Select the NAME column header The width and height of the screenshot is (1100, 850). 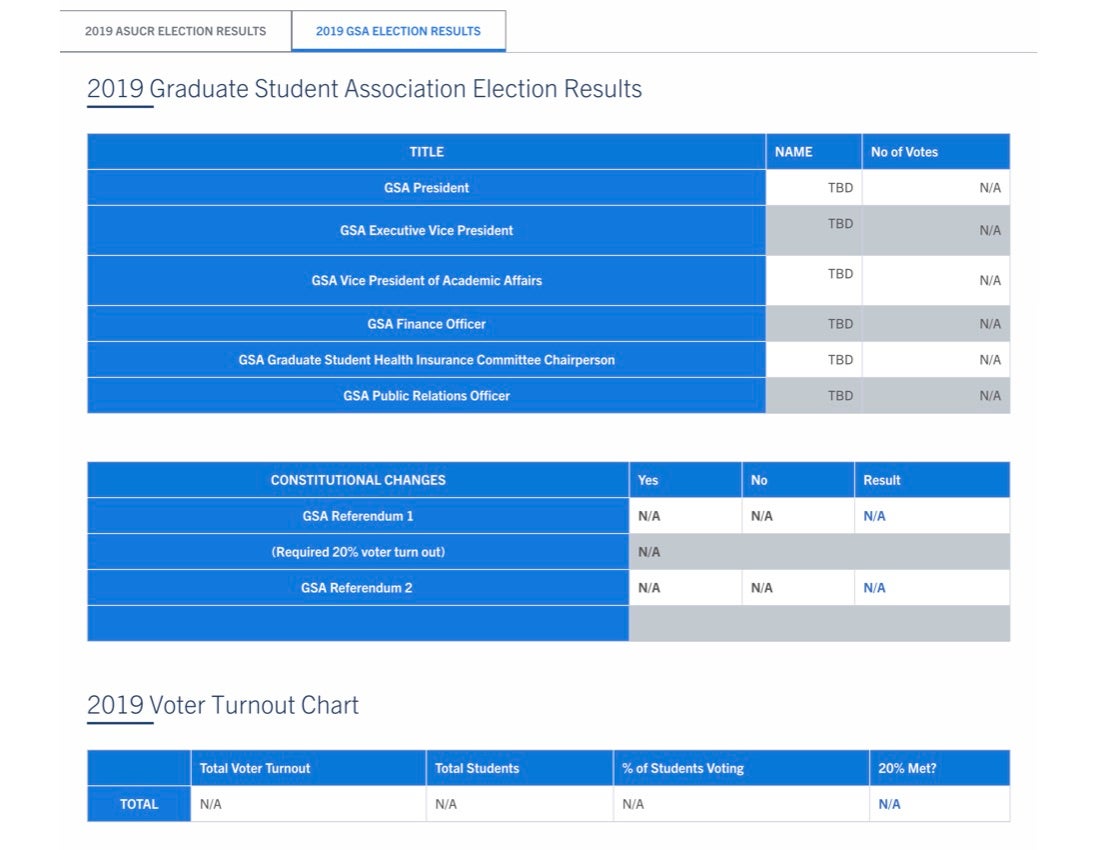[x=793, y=152]
